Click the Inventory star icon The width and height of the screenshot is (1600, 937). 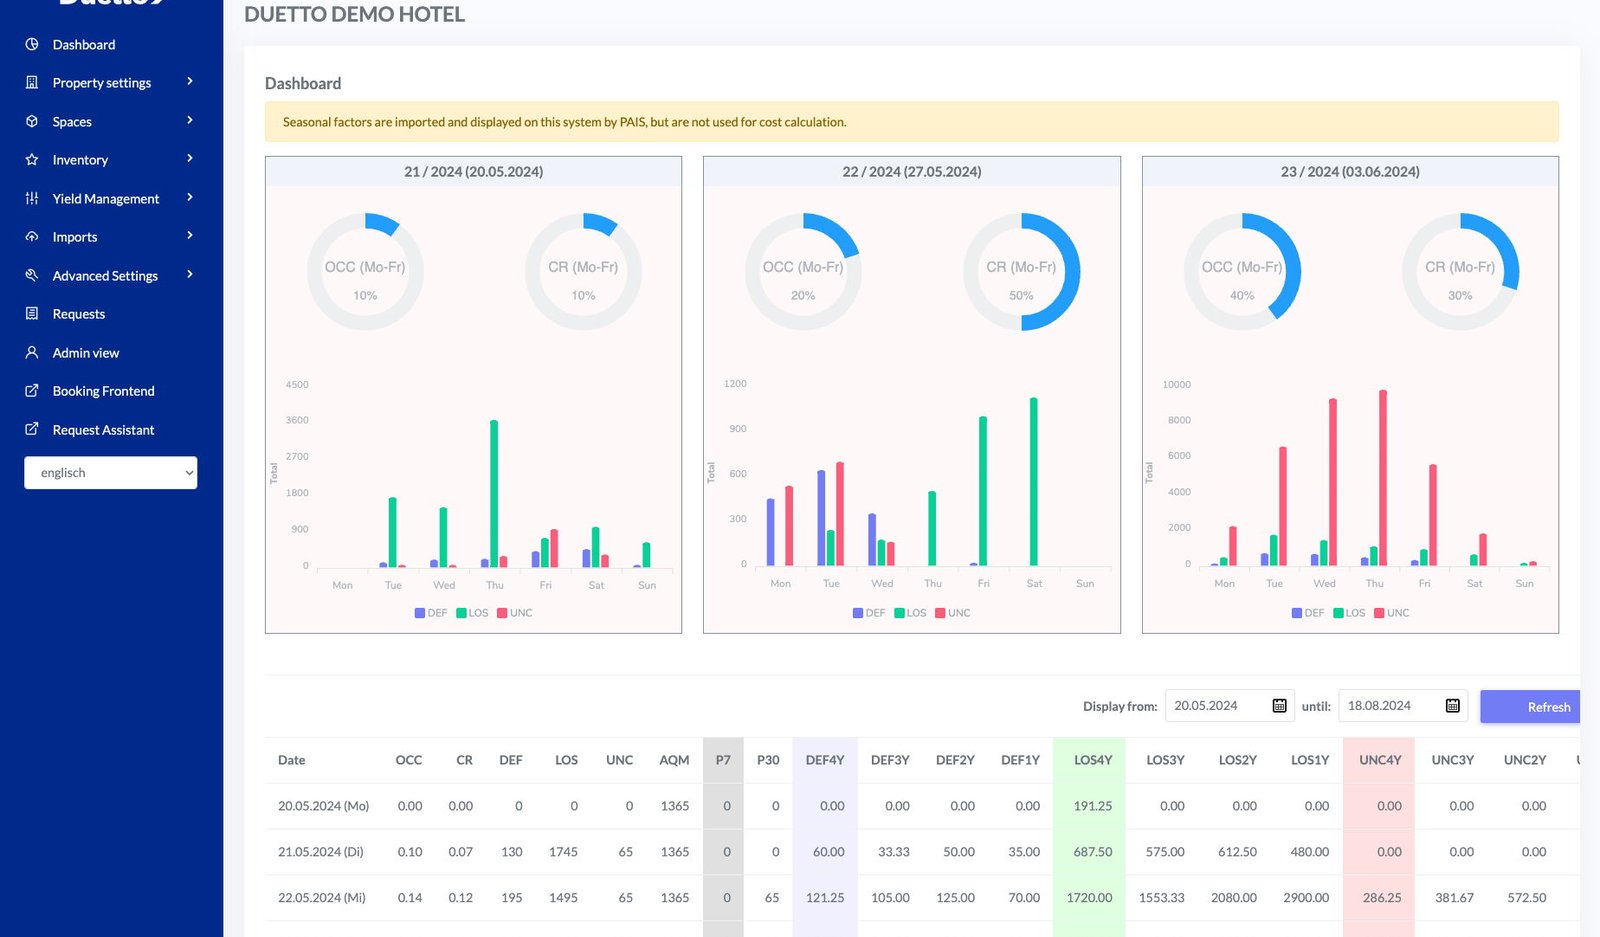tap(32, 160)
